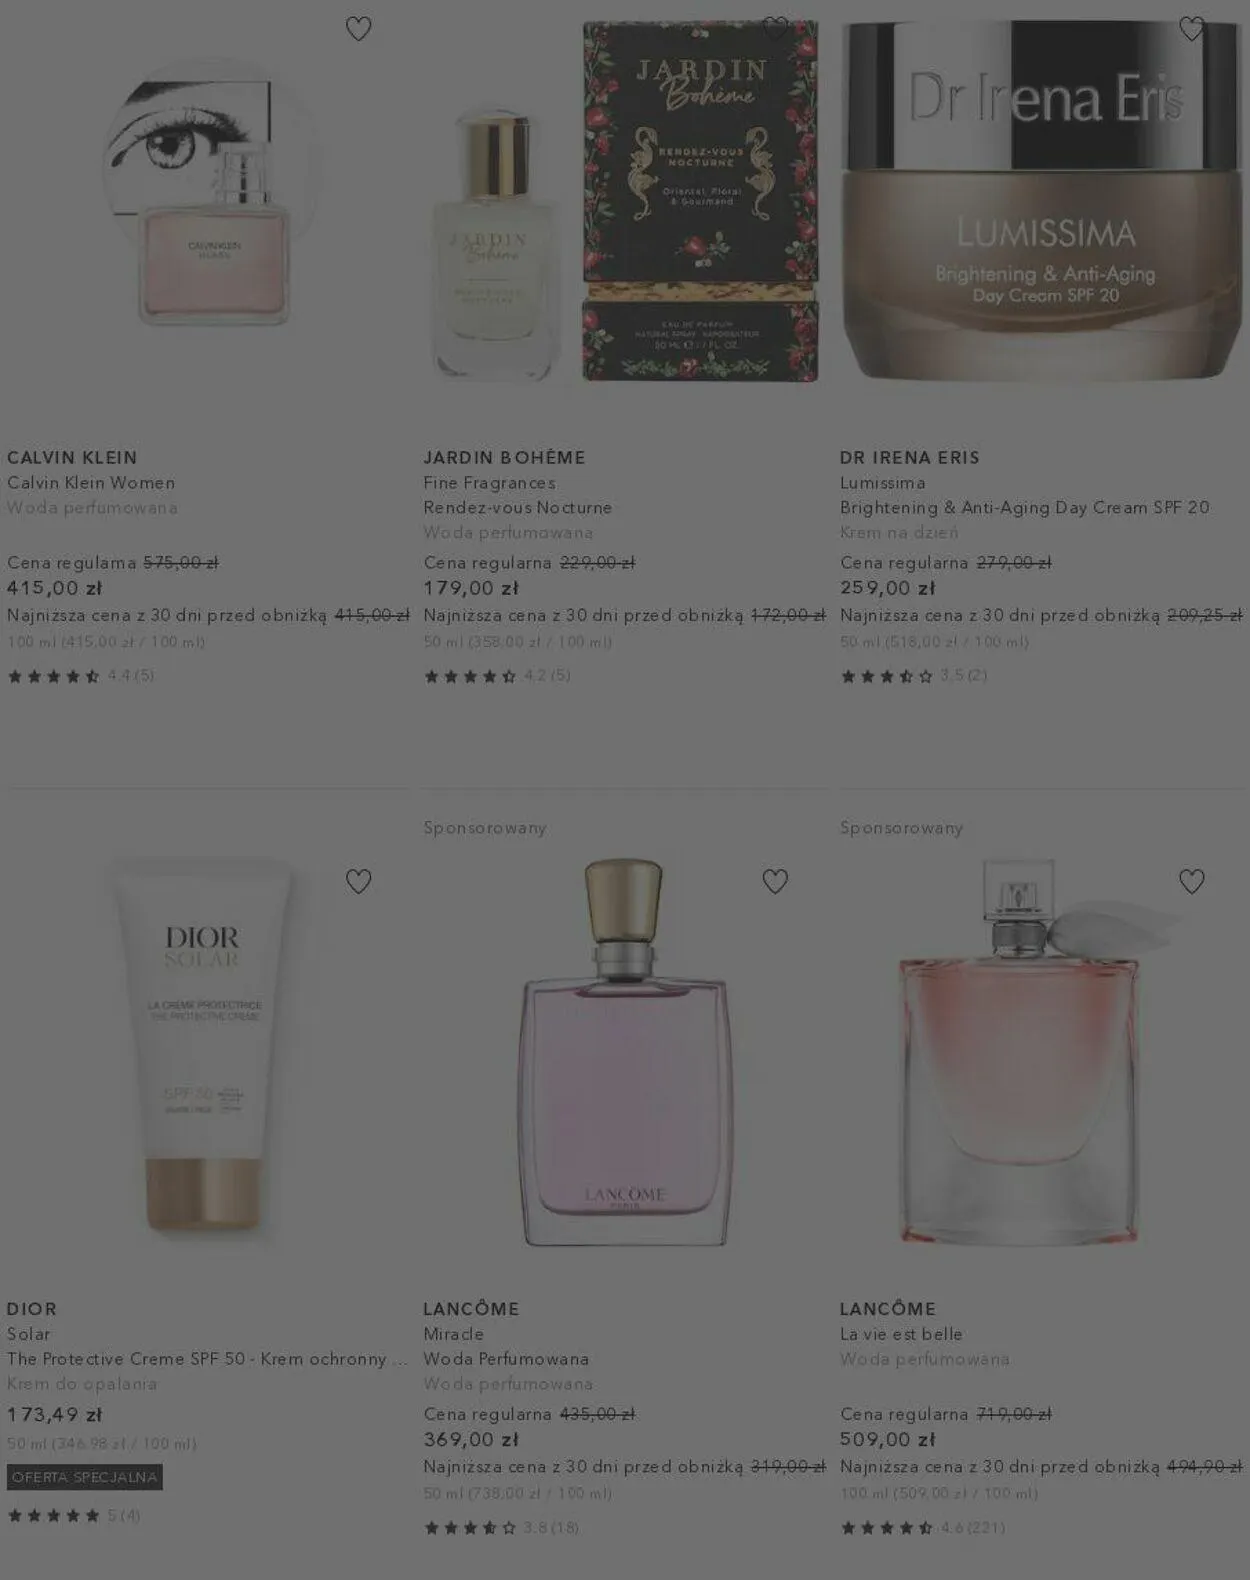Open the JARDIN BOHÈME brand link
The height and width of the screenshot is (1580, 1250).
tap(504, 457)
